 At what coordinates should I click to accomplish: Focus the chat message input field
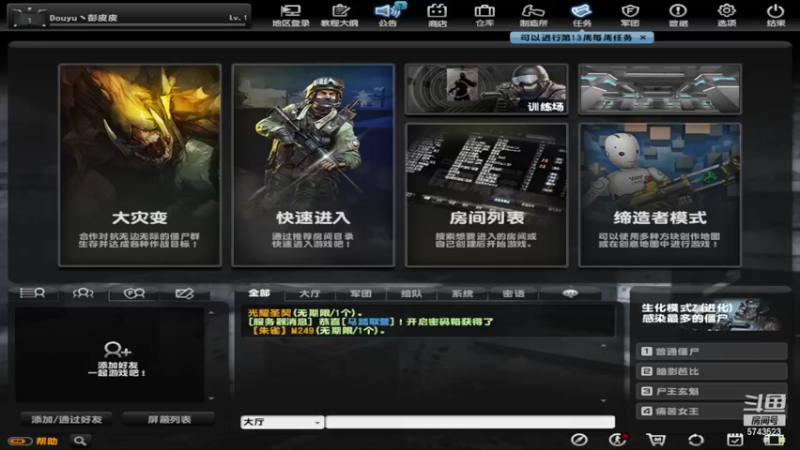click(x=470, y=422)
